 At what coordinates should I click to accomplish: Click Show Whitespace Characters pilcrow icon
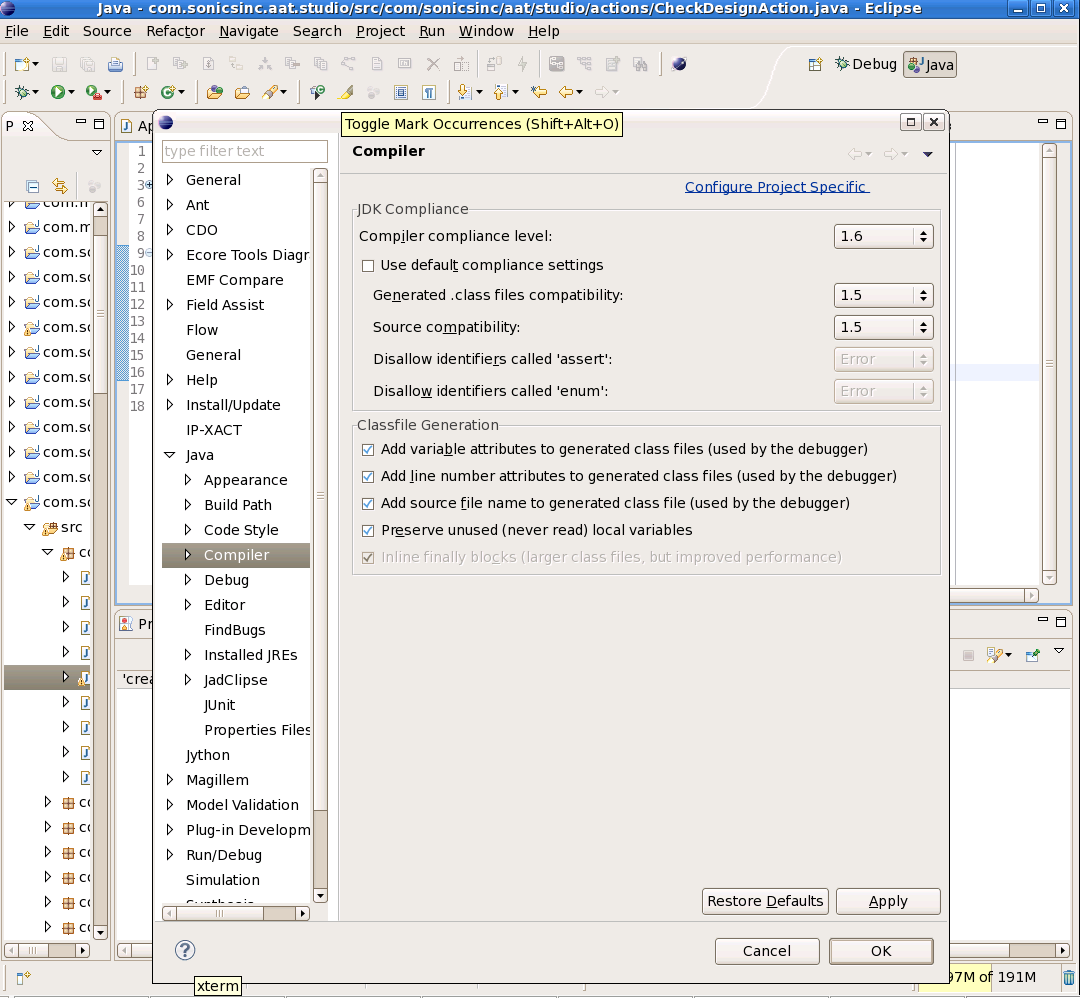[x=428, y=92]
